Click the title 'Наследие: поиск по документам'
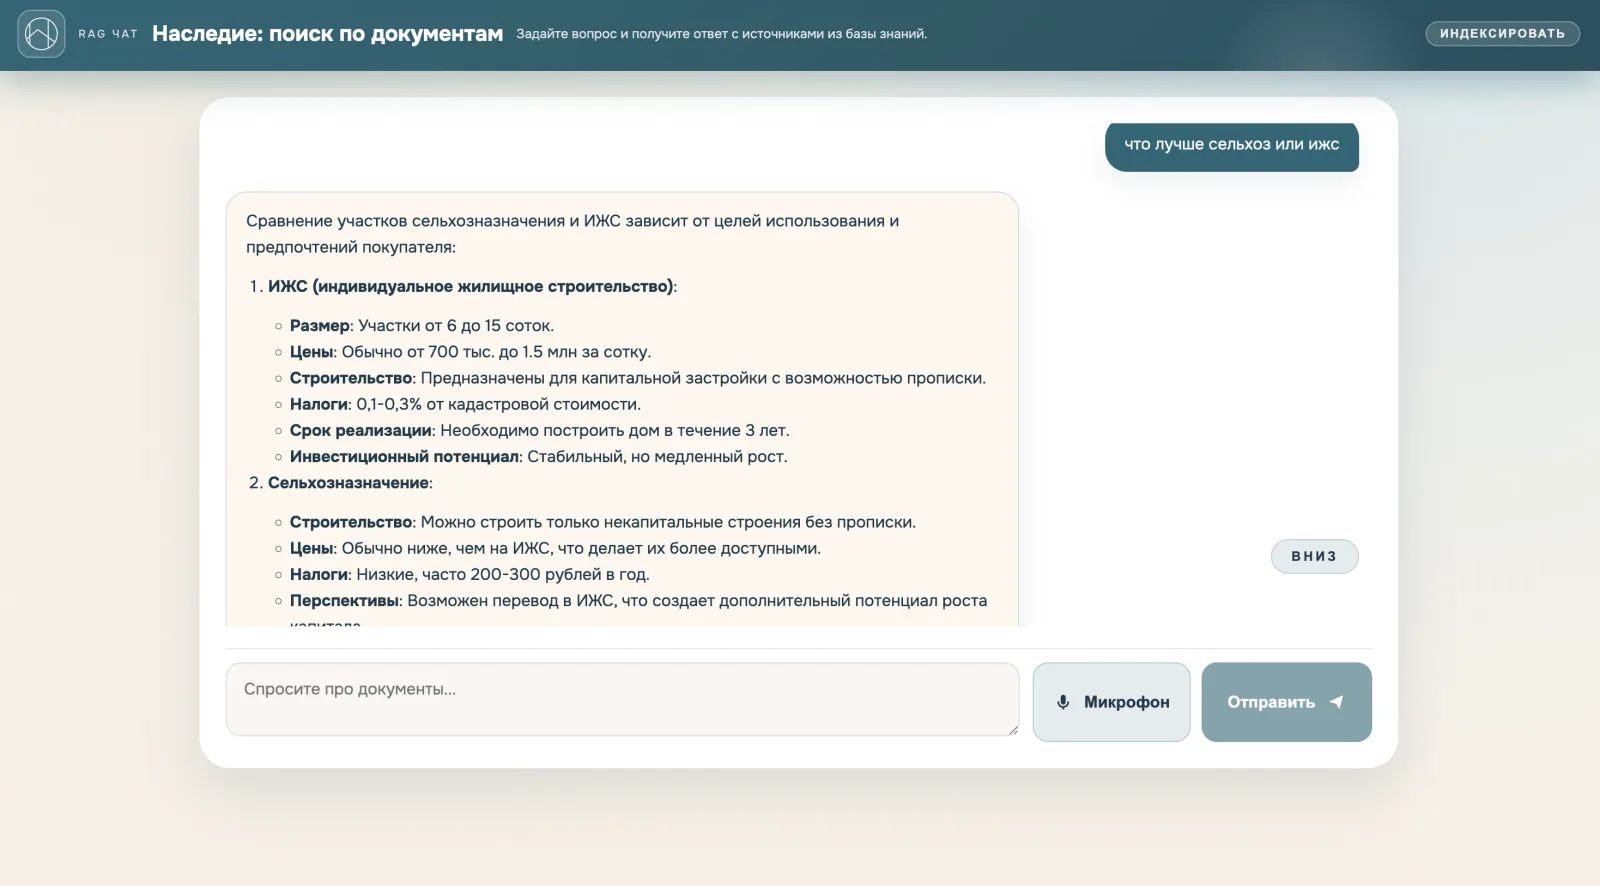1600x886 pixels. tap(327, 34)
